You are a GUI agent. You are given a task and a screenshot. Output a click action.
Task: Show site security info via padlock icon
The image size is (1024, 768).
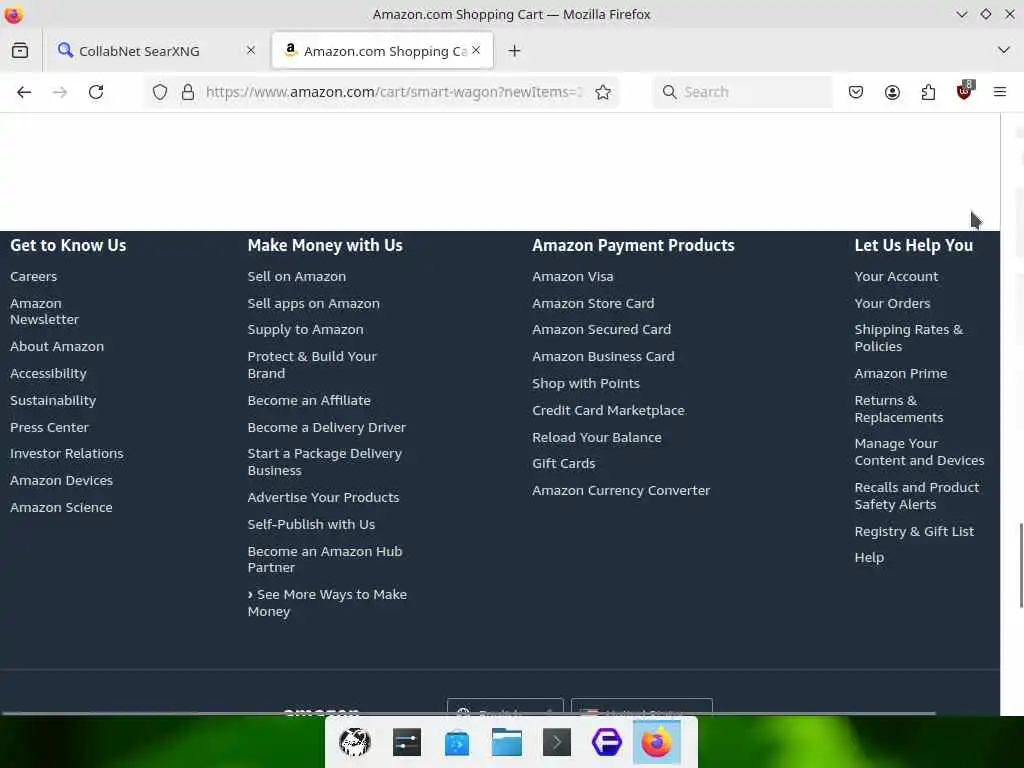[188, 92]
